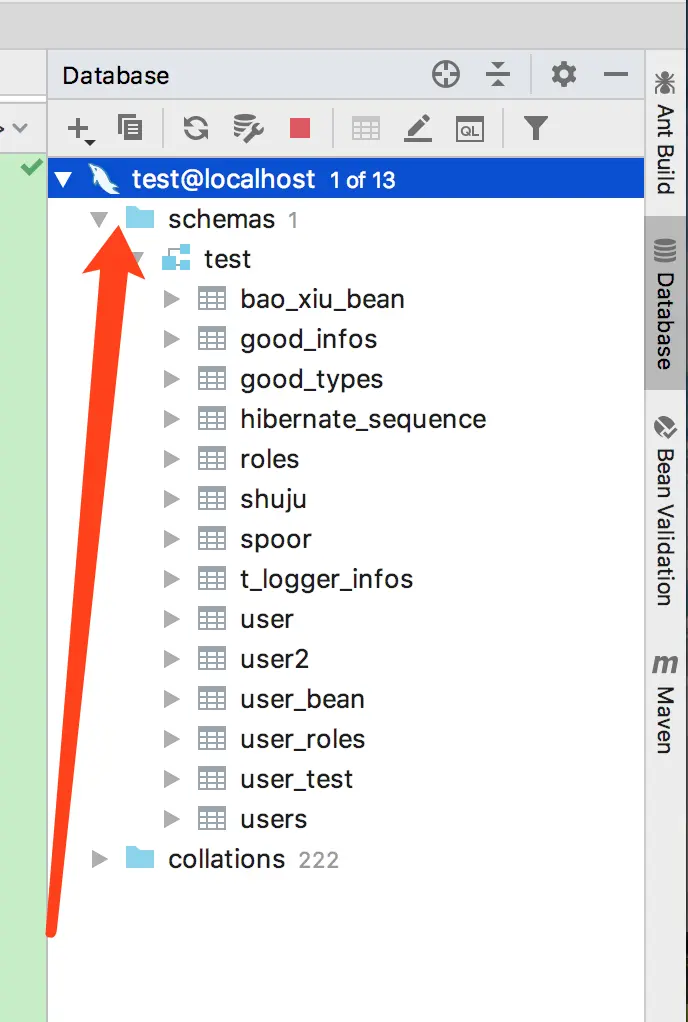Click the red stop/disconnect square icon
Screen dimensions: 688x1022
(300, 127)
